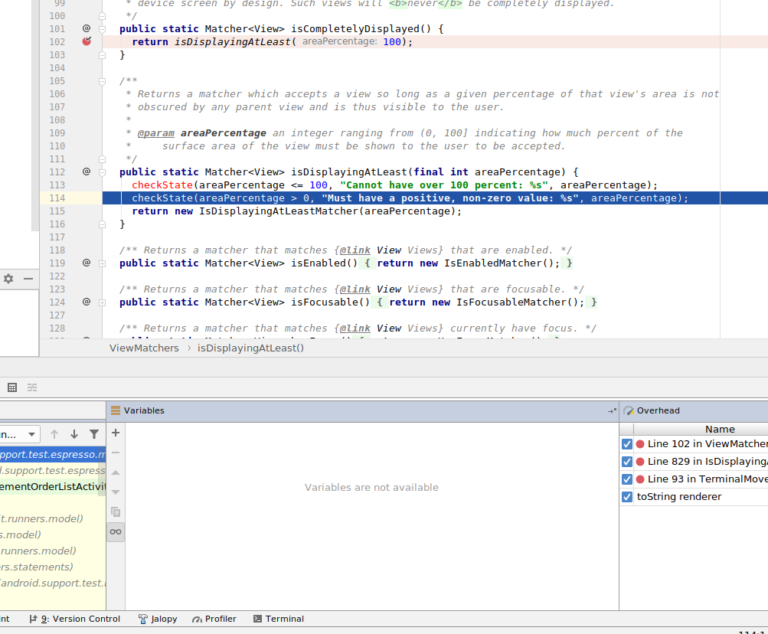Screen dimensions: 768x634
Task: Open the Version Control tool tab
Action: [x=74, y=619]
